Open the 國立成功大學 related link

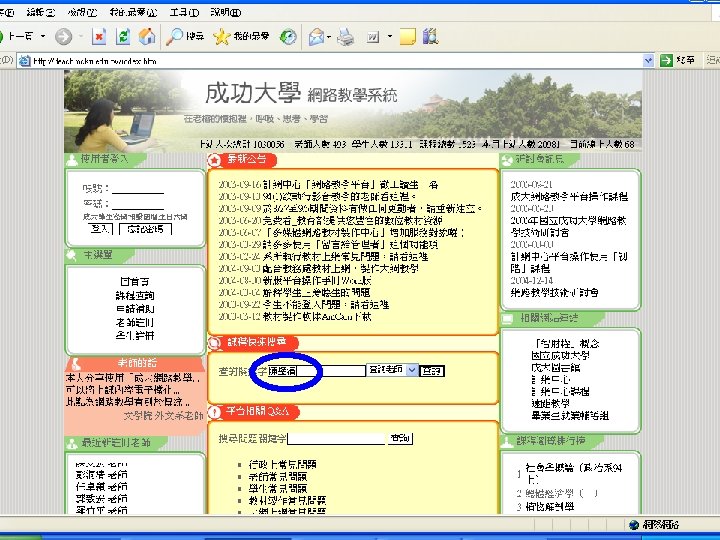(x=560, y=355)
